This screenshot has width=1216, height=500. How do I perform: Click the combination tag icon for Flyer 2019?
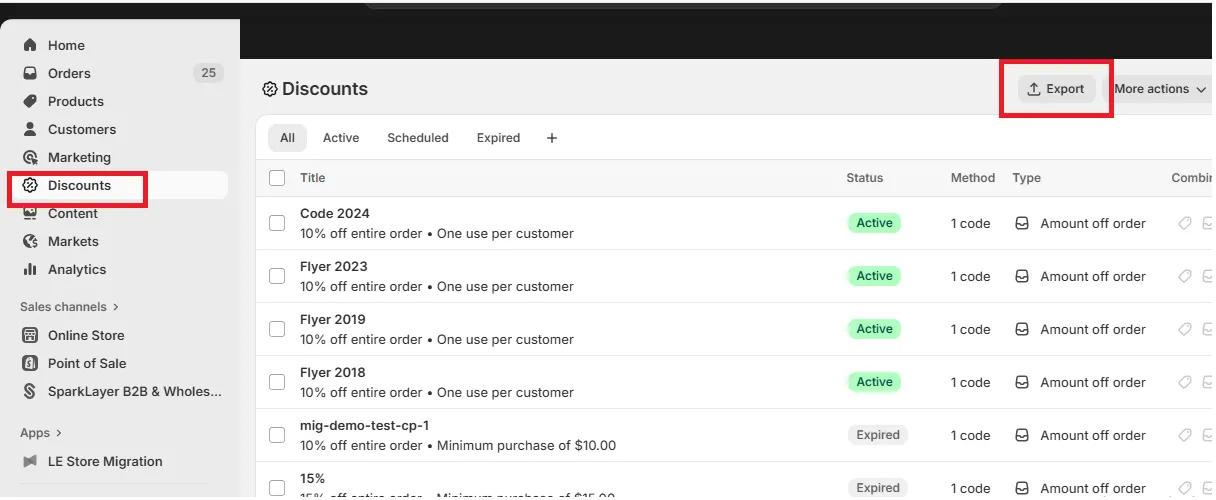(1185, 329)
